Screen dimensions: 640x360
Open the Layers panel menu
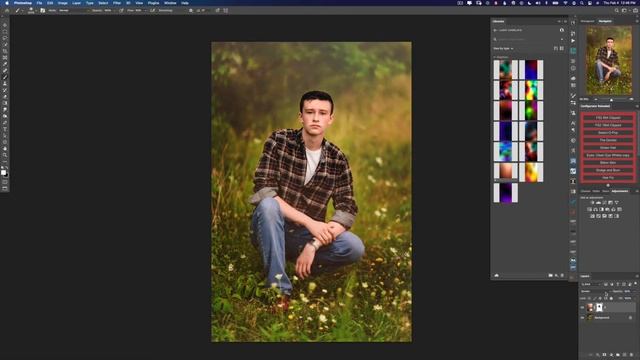point(637,276)
